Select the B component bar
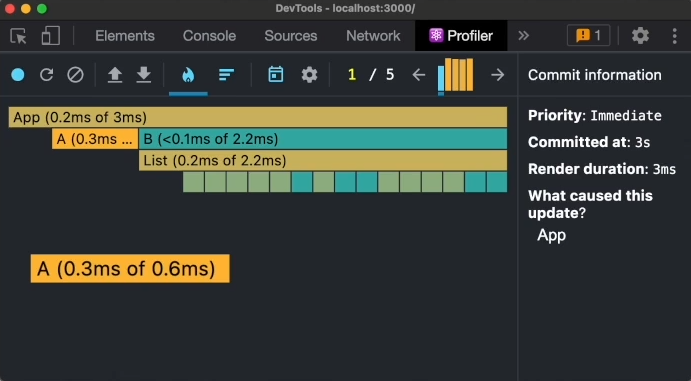Image resolution: width=691 pixels, height=381 pixels. click(323, 139)
